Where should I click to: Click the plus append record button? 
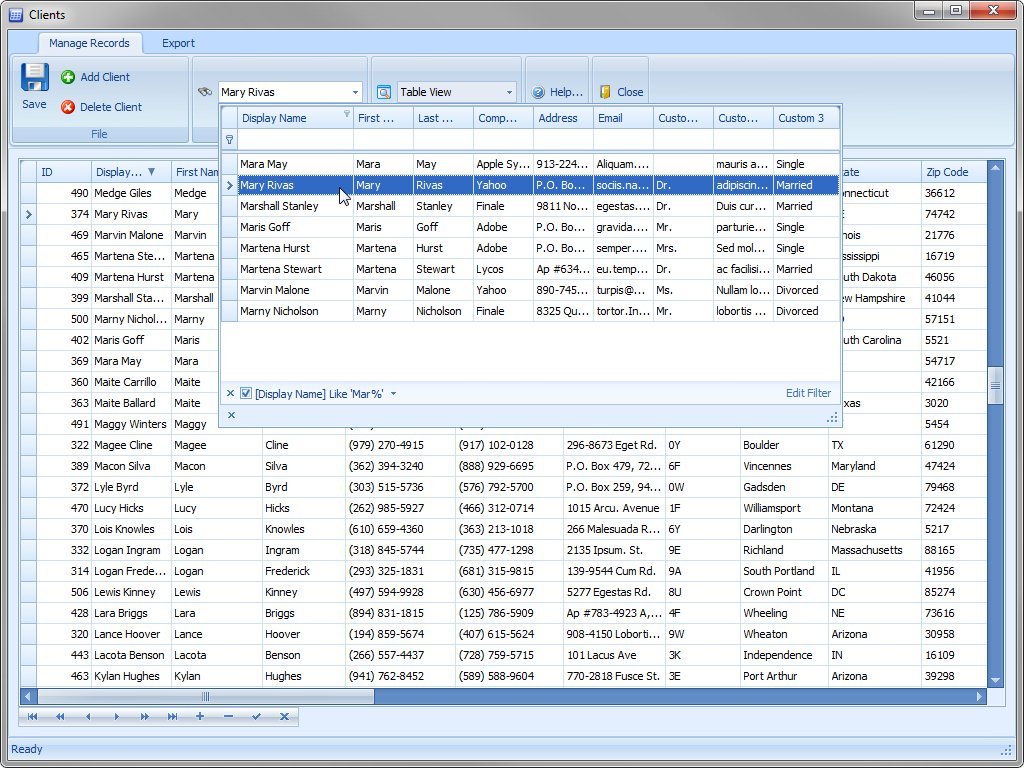200,717
